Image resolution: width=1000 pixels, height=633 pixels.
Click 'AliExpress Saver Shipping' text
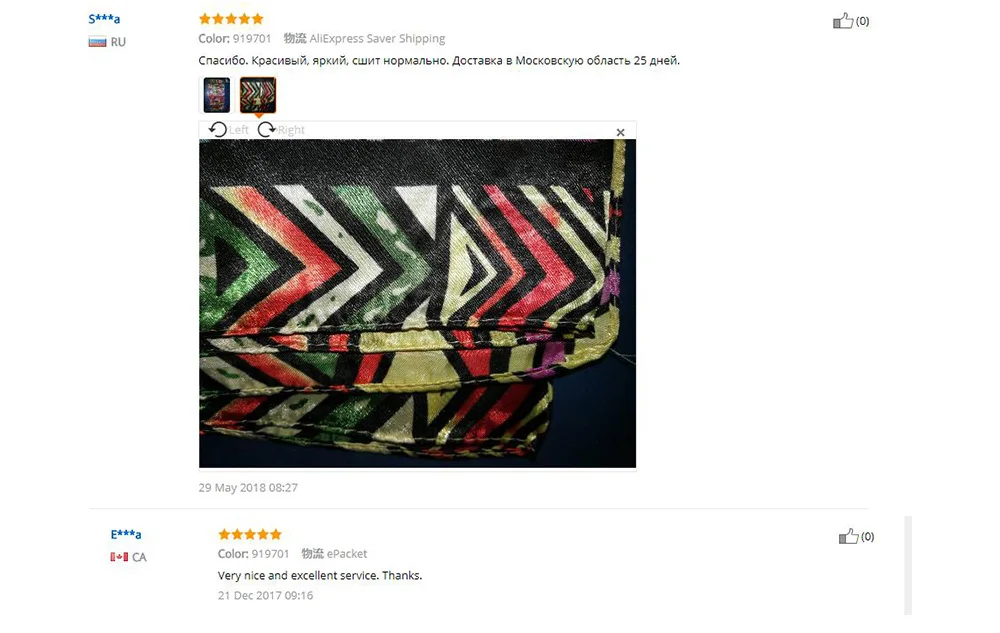coord(377,38)
